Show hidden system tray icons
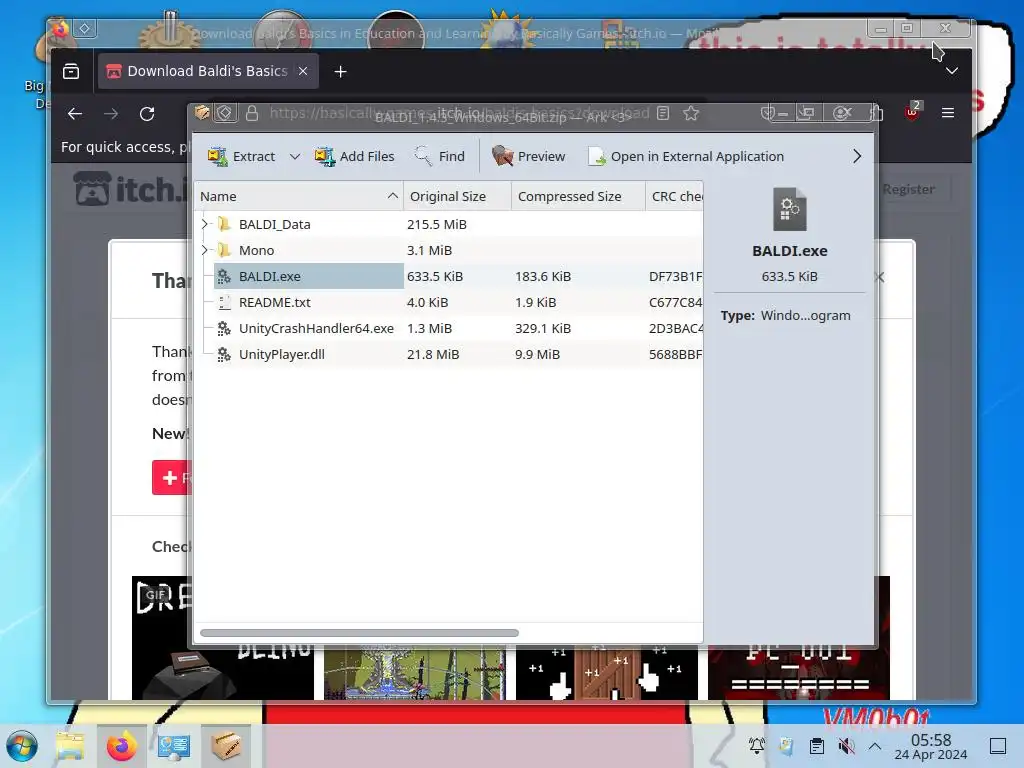The width and height of the screenshot is (1024, 768). click(x=875, y=745)
